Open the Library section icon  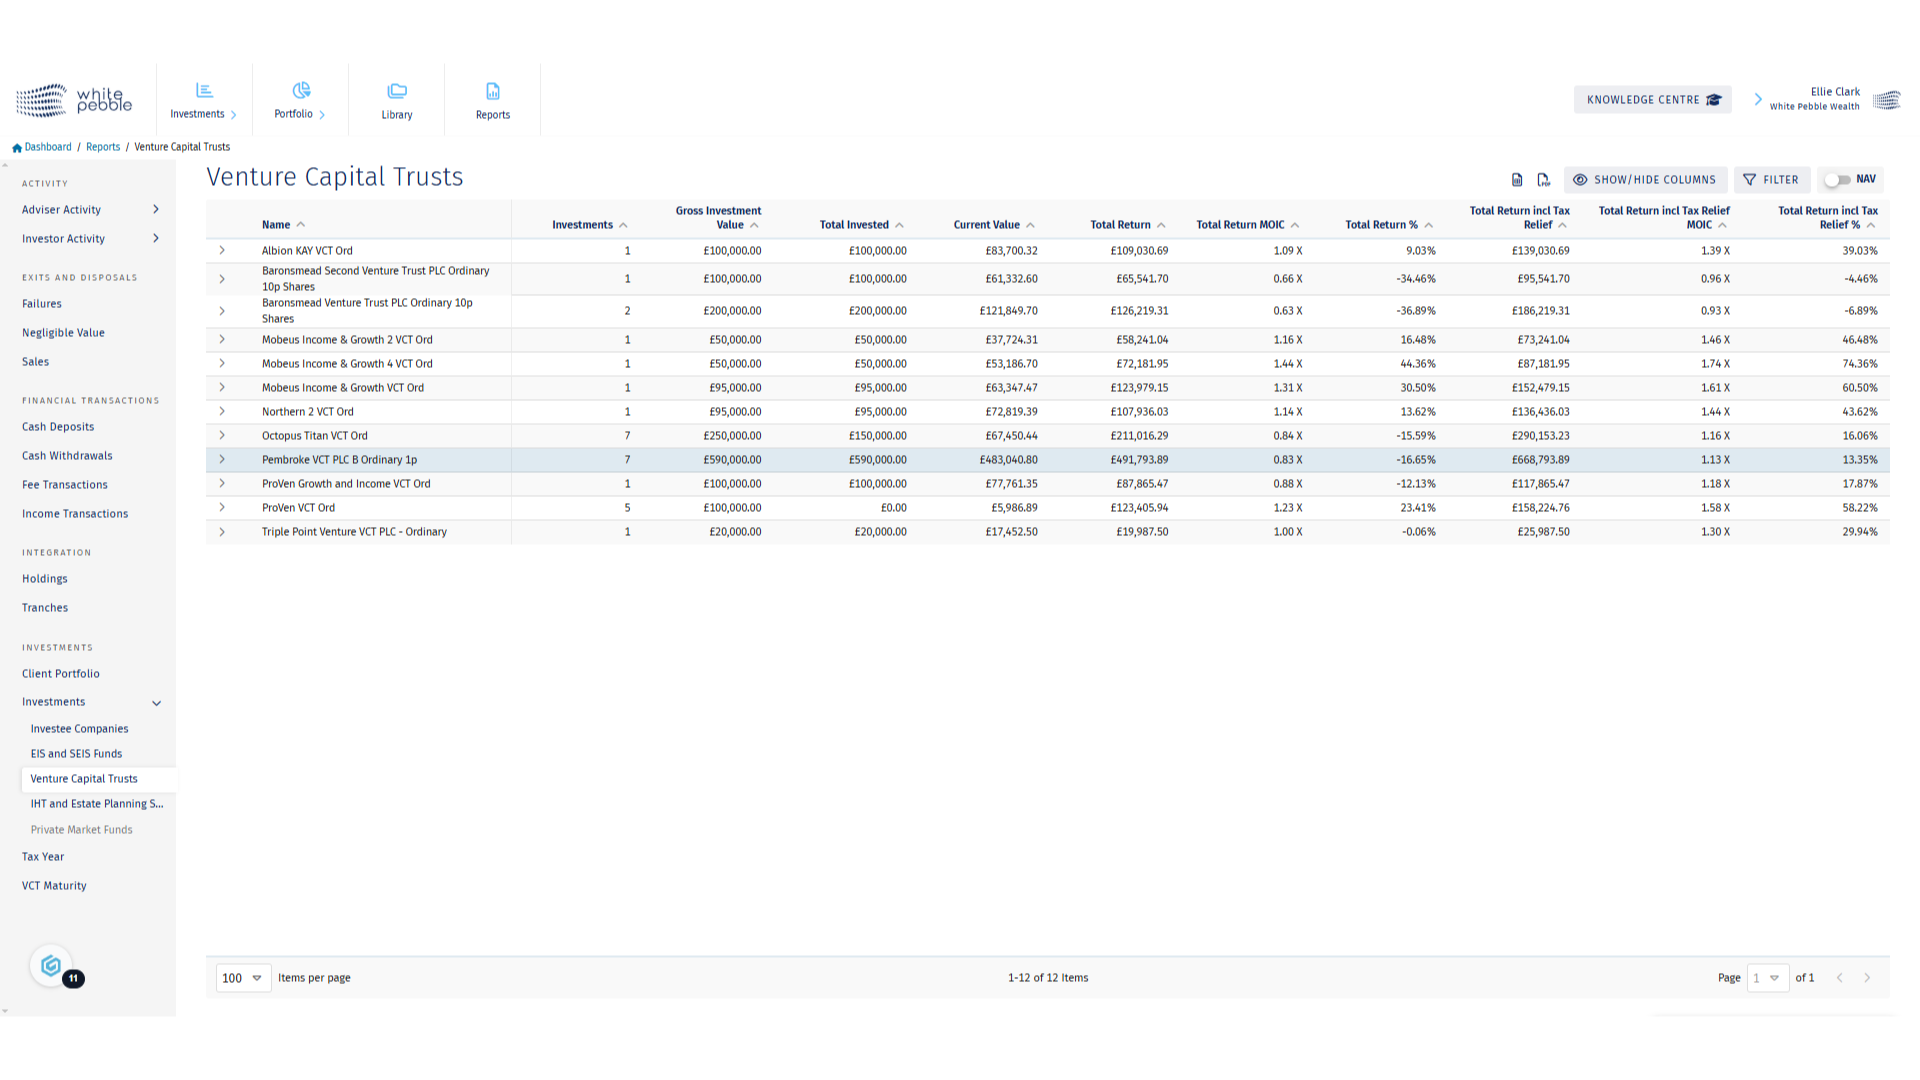[x=397, y=91]
